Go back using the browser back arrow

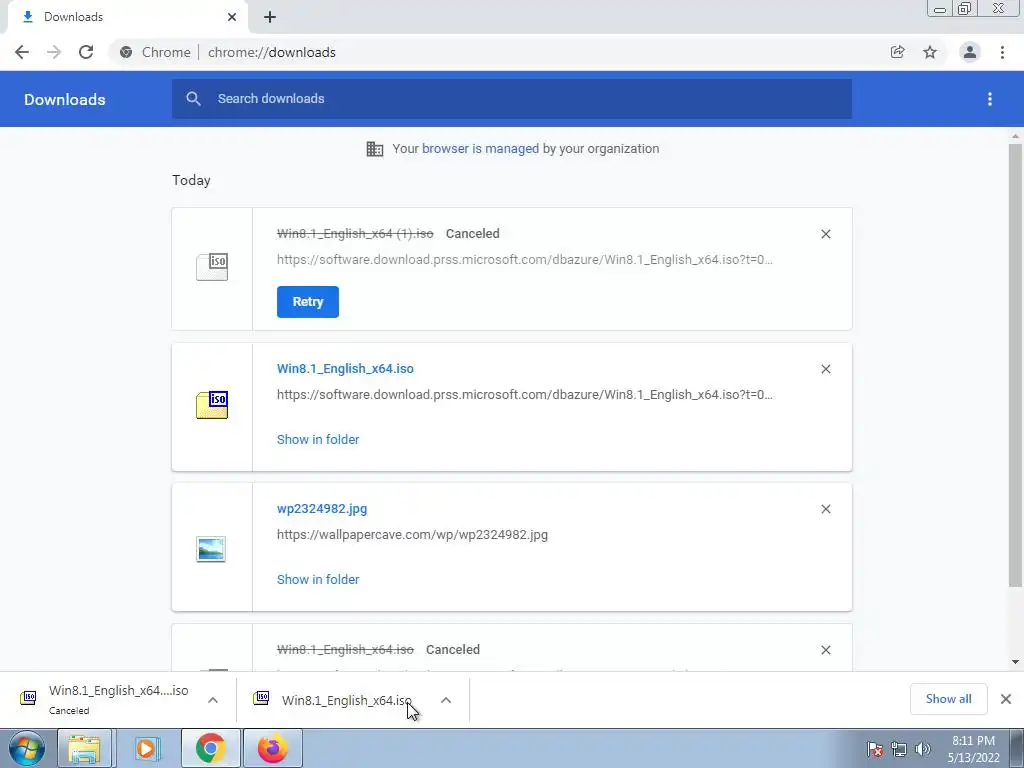pyautogui.click(x=22, y=52)
